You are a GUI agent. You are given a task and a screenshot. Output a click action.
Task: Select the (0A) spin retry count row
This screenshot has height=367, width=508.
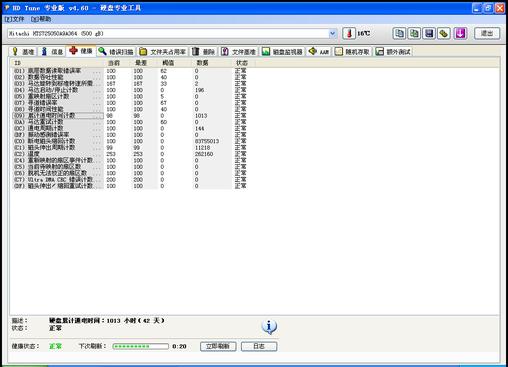[130, 122]
